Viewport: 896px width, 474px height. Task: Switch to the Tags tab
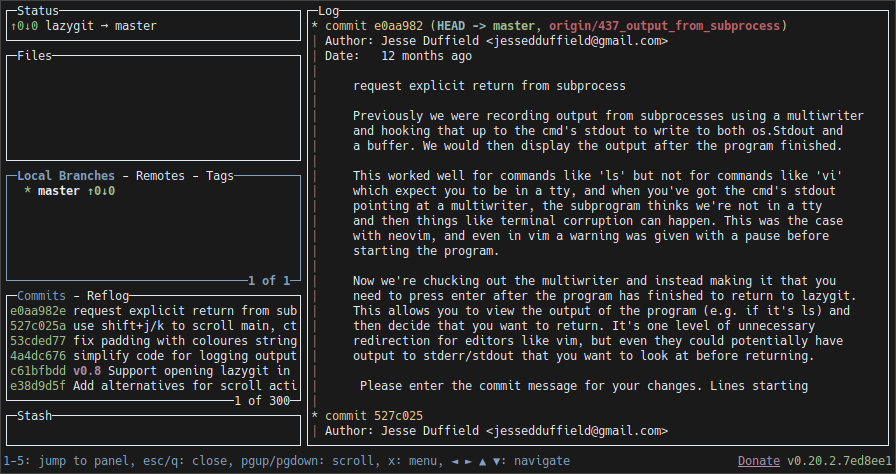(220, 176)
